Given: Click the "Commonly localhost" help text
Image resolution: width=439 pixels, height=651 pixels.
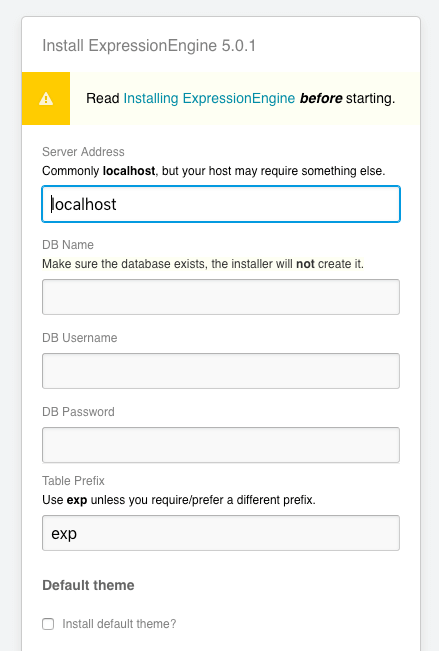Looking at the screenshot, I should point(213,171).
